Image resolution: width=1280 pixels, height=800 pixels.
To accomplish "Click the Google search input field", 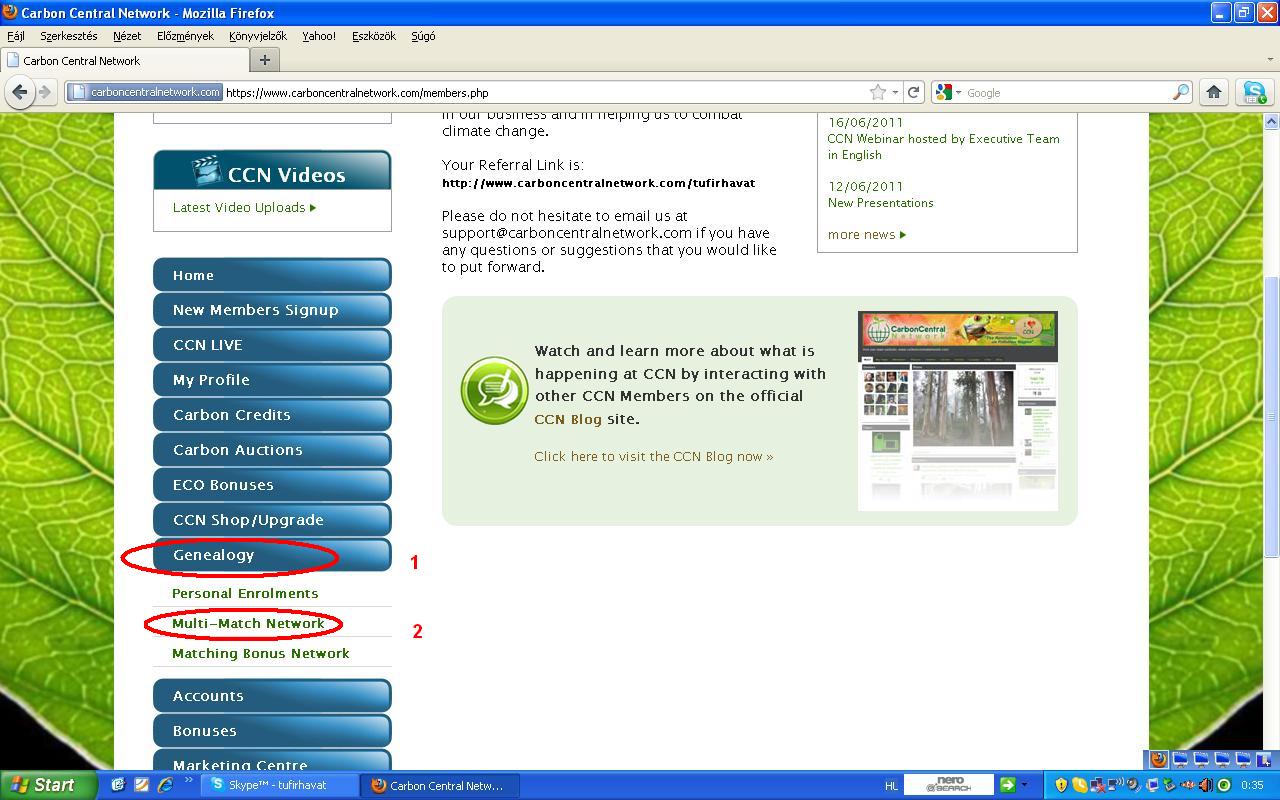I will point(1067,92).
